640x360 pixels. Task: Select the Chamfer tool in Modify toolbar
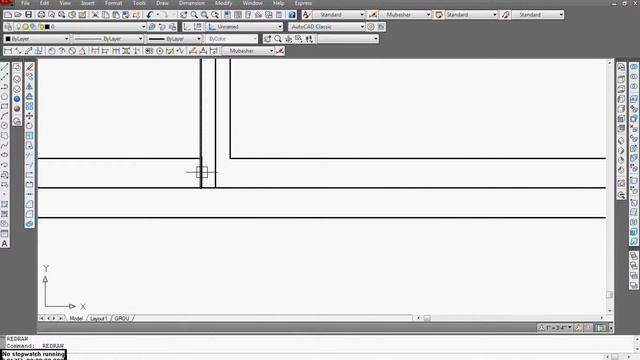29,204
